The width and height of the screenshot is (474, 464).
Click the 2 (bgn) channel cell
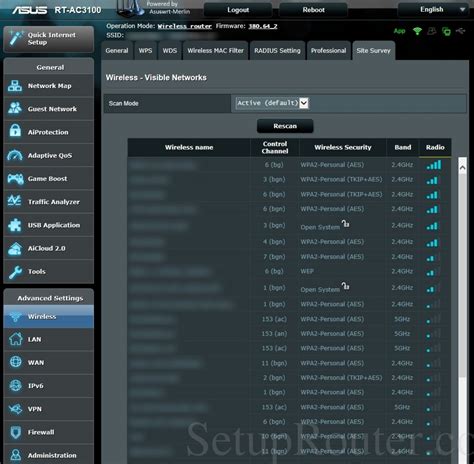click(274, 378)
